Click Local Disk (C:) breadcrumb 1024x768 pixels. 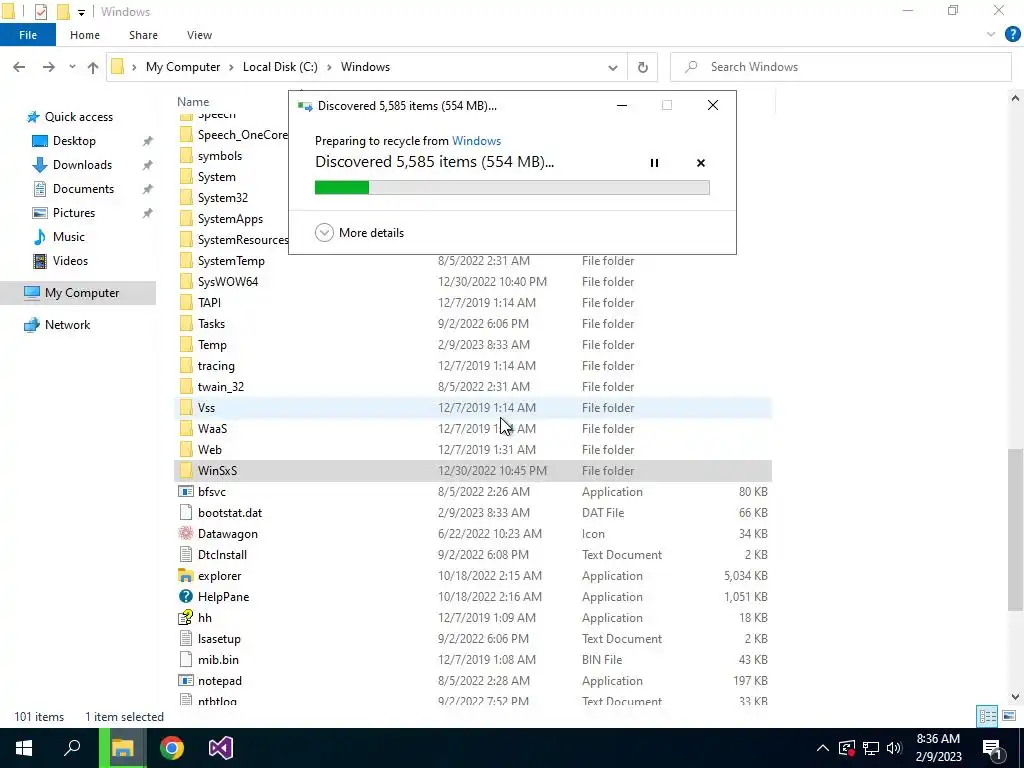coord(280,67)
